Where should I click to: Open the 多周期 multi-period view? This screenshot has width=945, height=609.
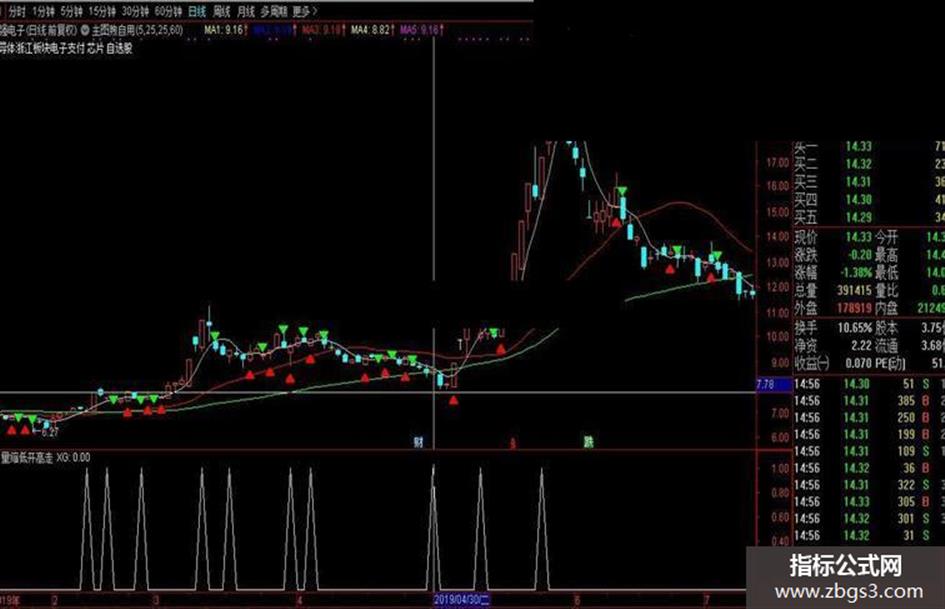[x=274, y=11]
